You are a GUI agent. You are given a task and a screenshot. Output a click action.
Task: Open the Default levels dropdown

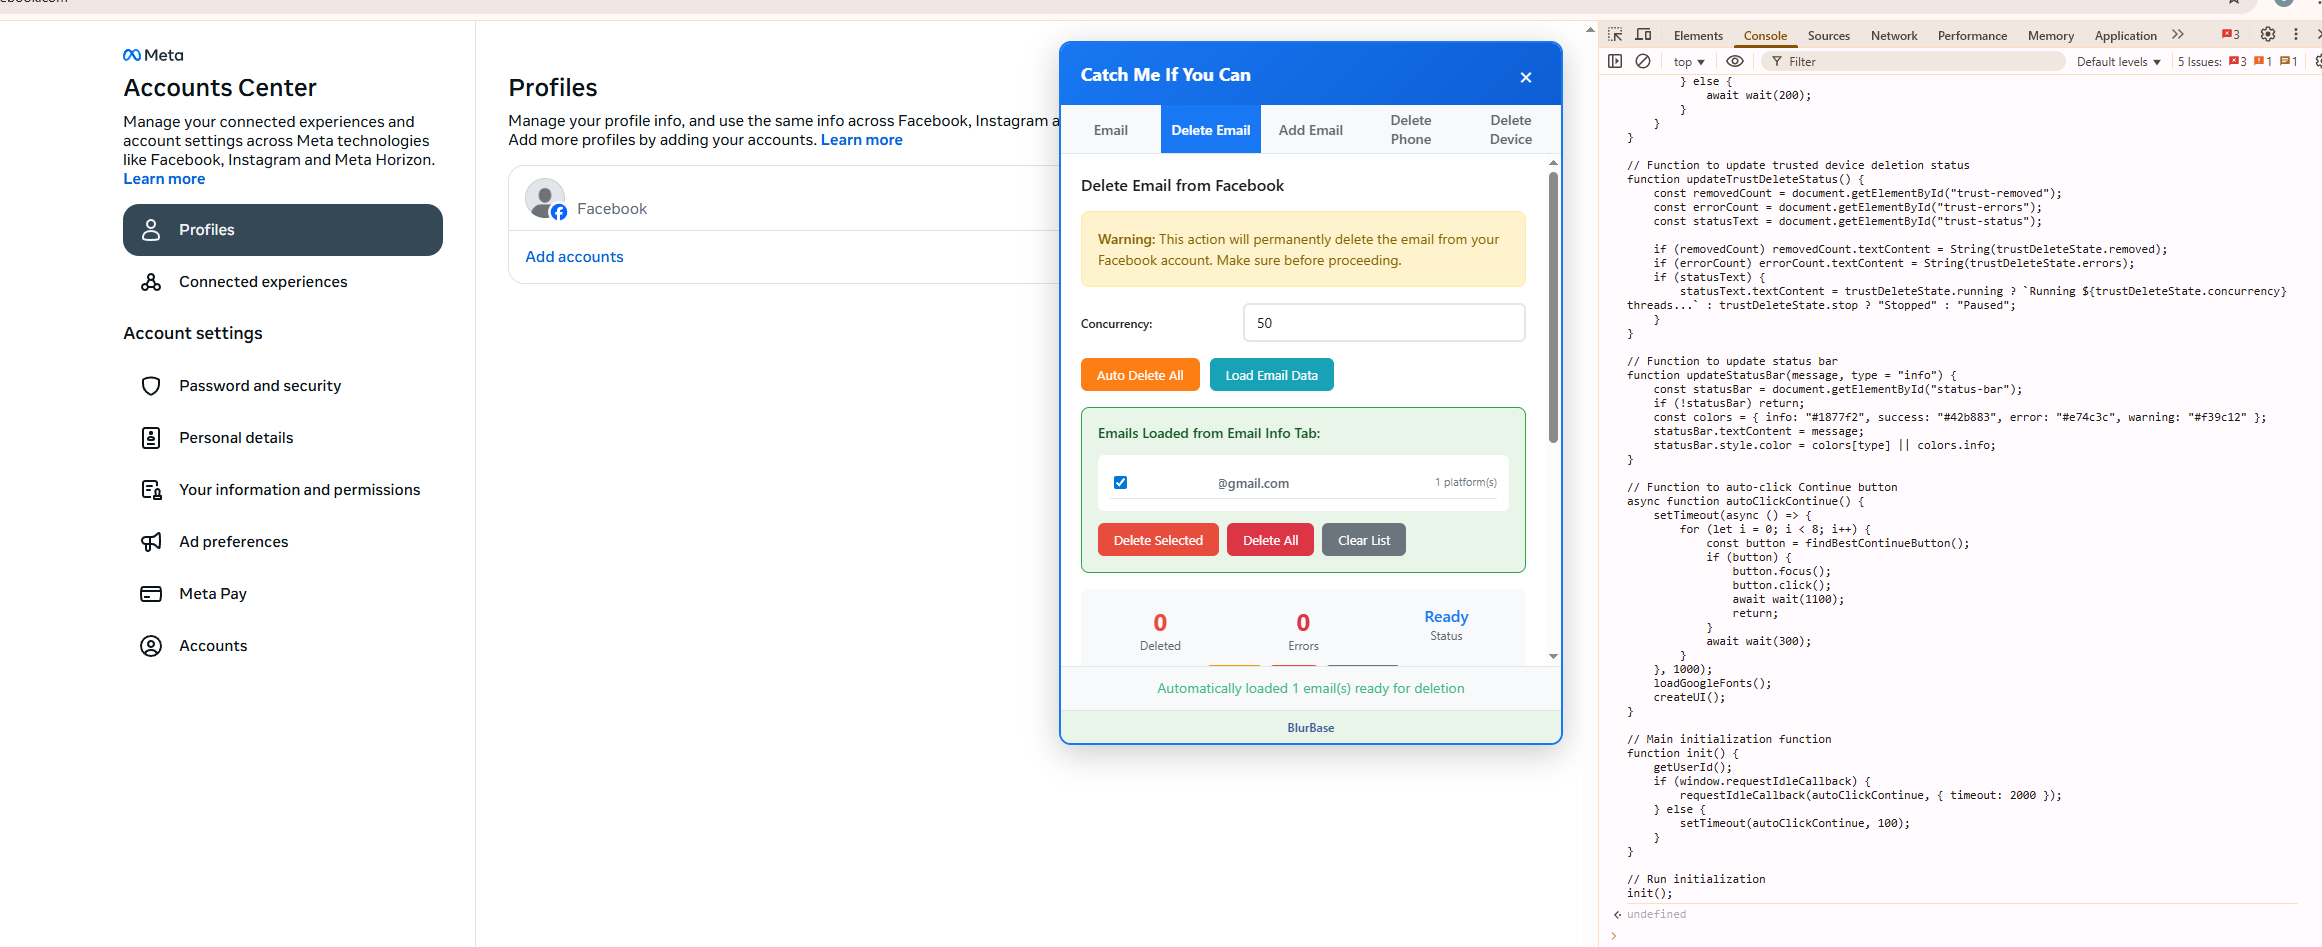[x=2118, y=62]
